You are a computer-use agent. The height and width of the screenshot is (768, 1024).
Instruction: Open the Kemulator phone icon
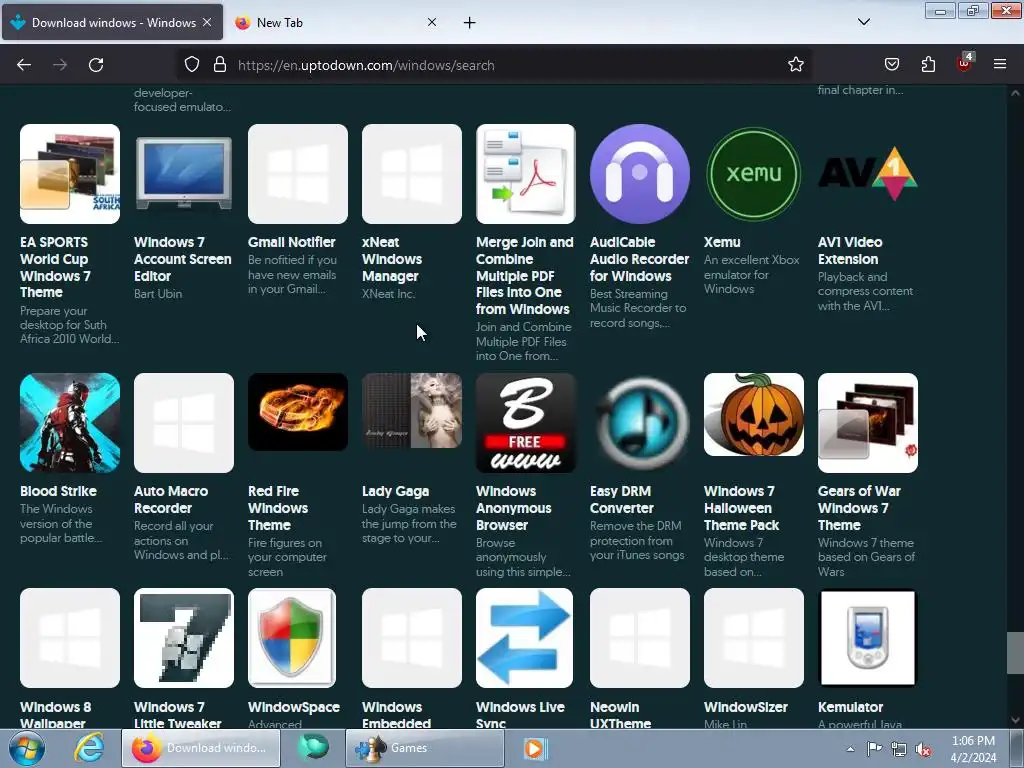[867, 638]
